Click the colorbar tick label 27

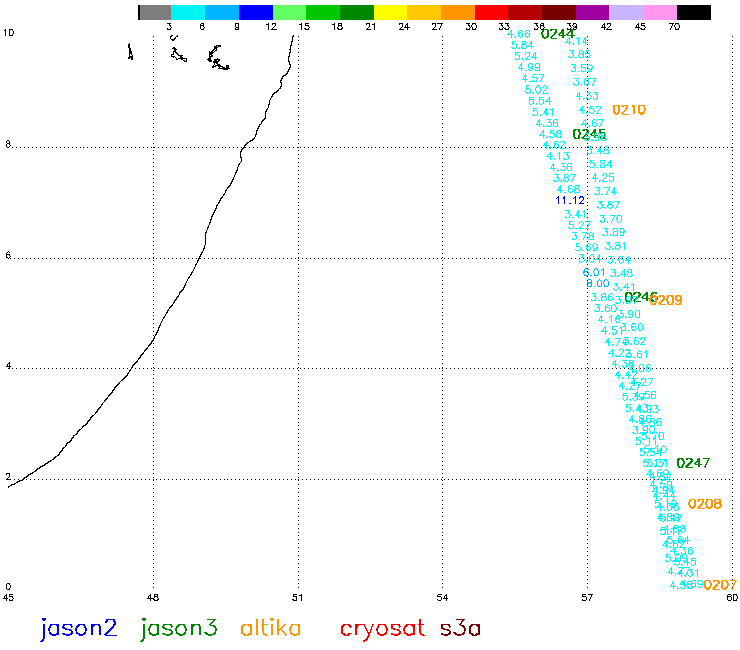click(437, 27)
